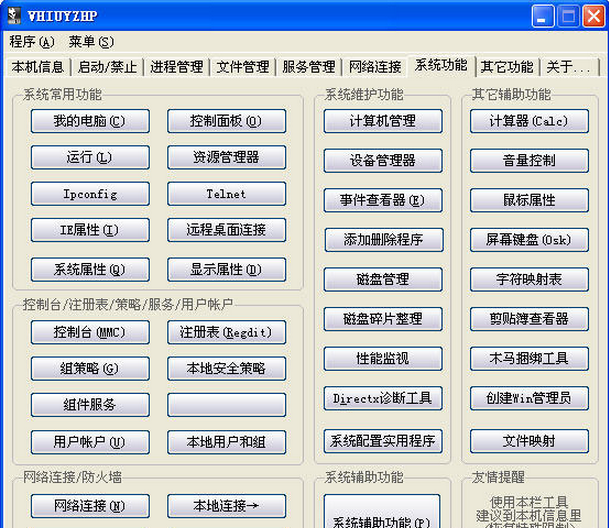Open 系统属性(Q)
The width and height of the screenshot is (609, 528).
(x=90, y=270)
